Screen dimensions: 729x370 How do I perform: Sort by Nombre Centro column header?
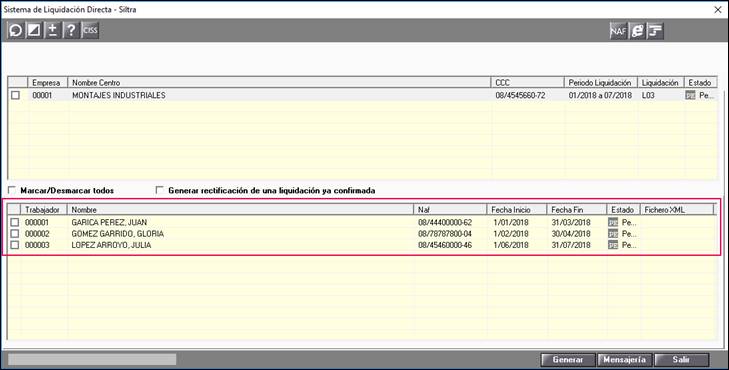click(279, 82)
